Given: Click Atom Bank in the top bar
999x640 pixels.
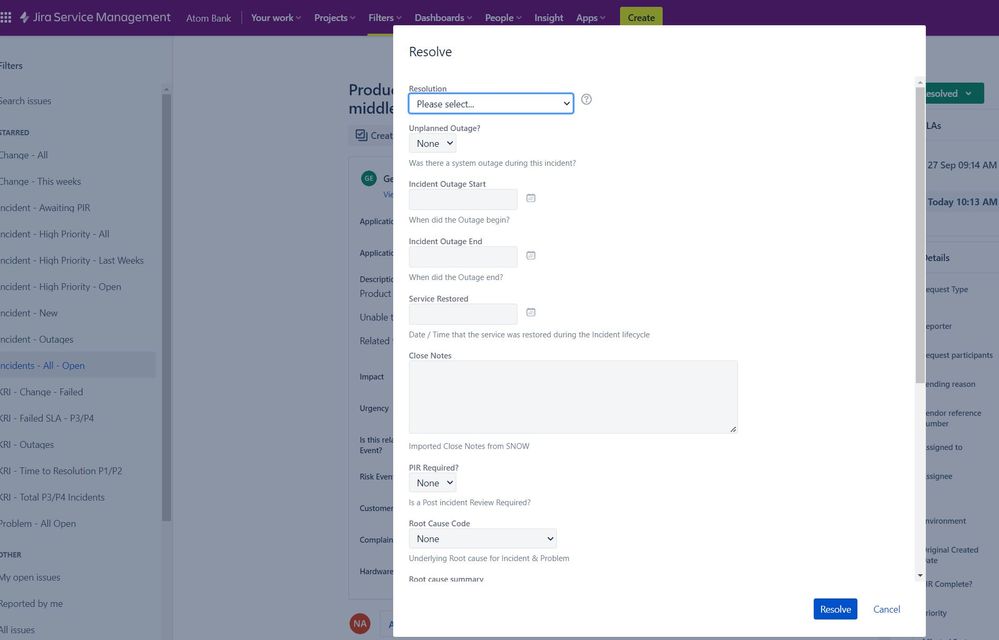Looking at the screenshot, I should pos(208,18).
